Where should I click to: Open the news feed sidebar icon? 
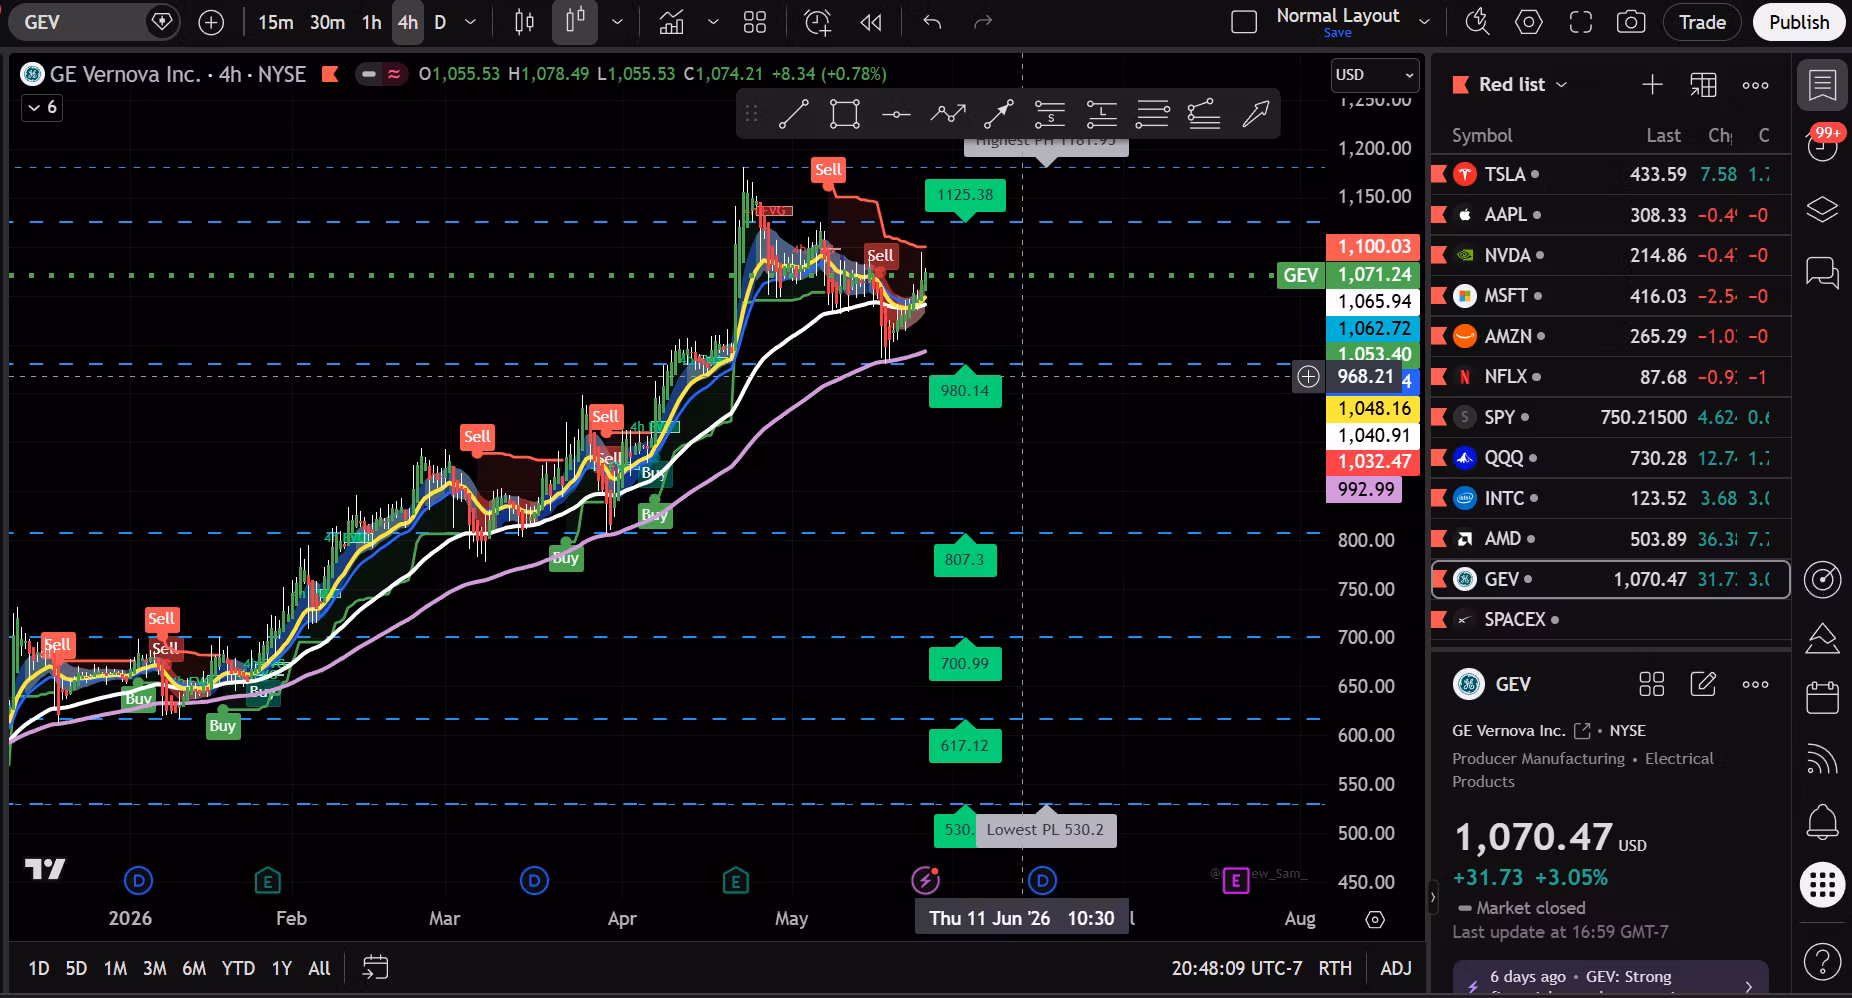1823,760
